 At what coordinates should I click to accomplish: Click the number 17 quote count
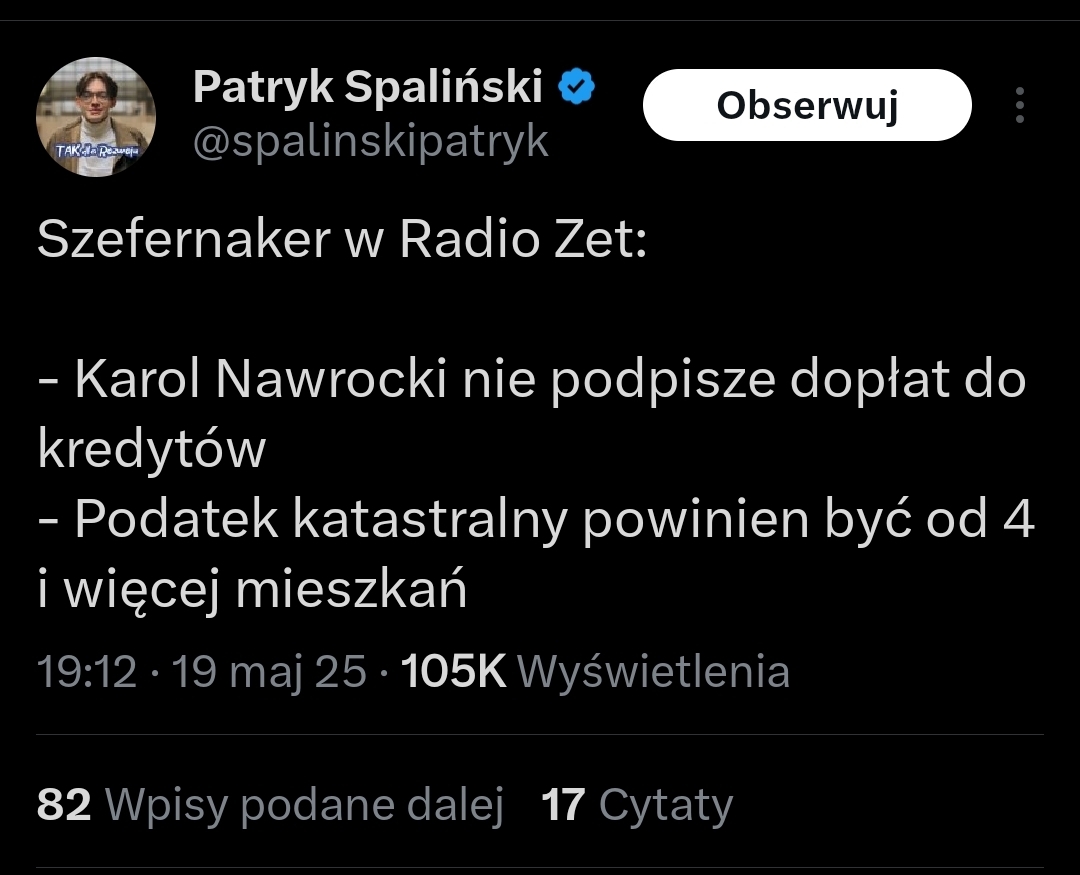563,805
